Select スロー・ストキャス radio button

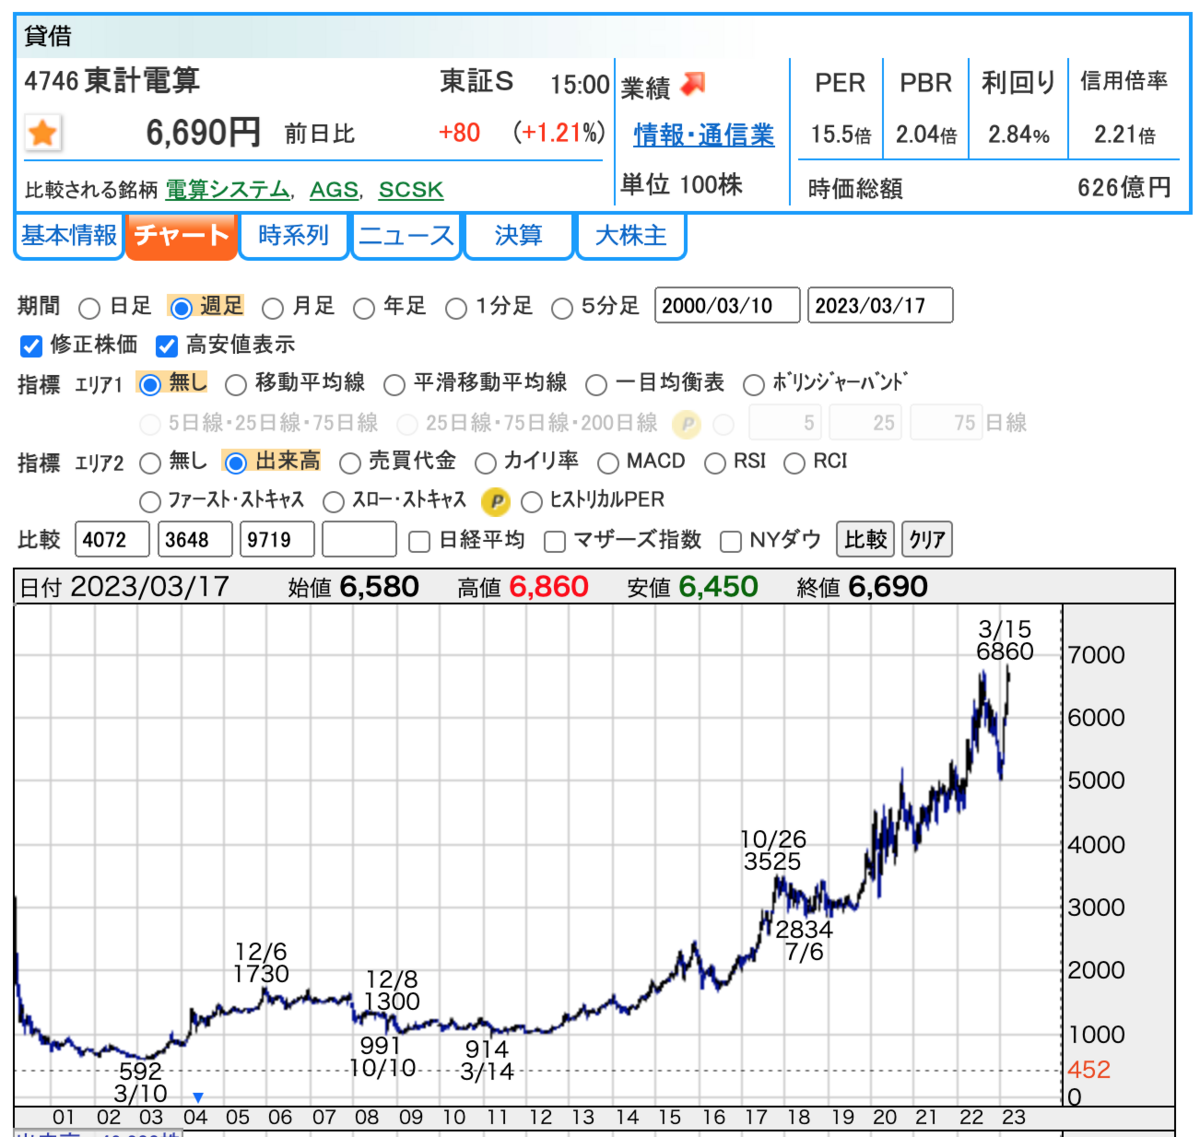click(334, 502)
